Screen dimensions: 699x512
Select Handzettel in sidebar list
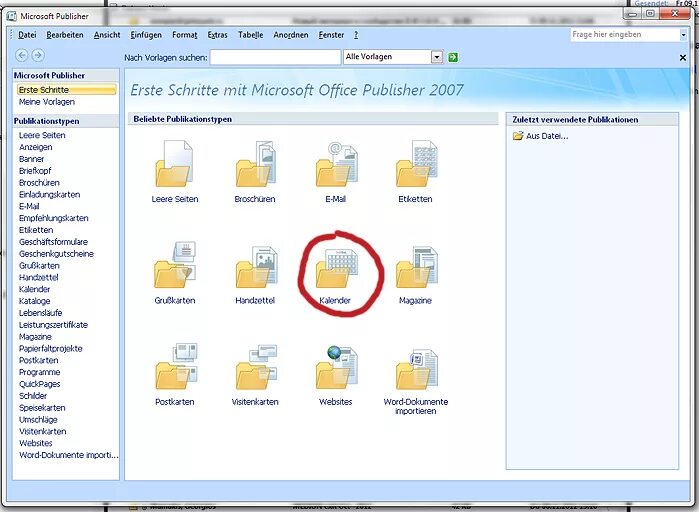coord(38,278)
